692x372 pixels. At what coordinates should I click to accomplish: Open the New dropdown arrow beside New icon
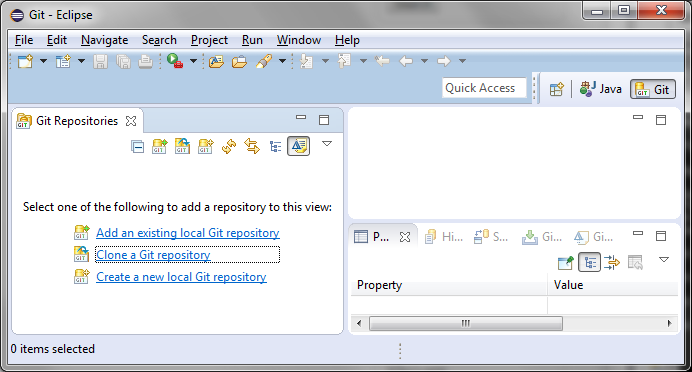click(x=43, y=61)
